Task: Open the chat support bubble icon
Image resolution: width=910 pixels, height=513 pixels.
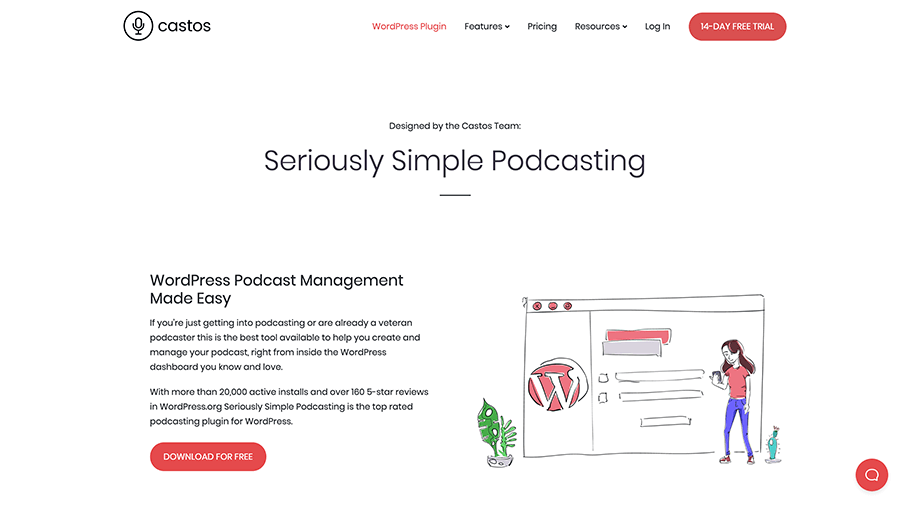Action: tap(871, 475)
